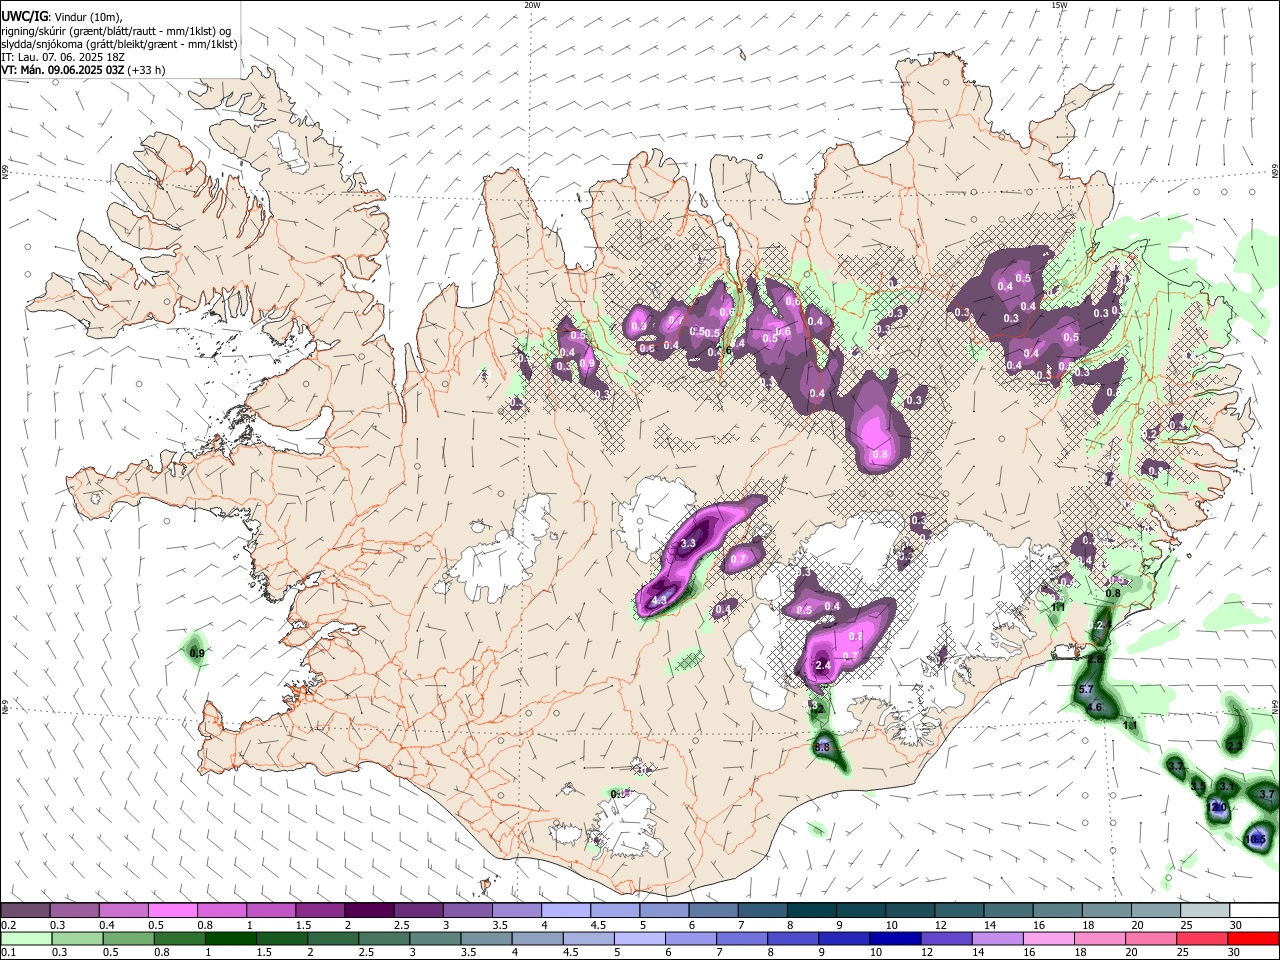Screen dimensions: 1280x960
Task: Click the 'rigning/skúrir' legend description line
Action: [x=116, y=31]
